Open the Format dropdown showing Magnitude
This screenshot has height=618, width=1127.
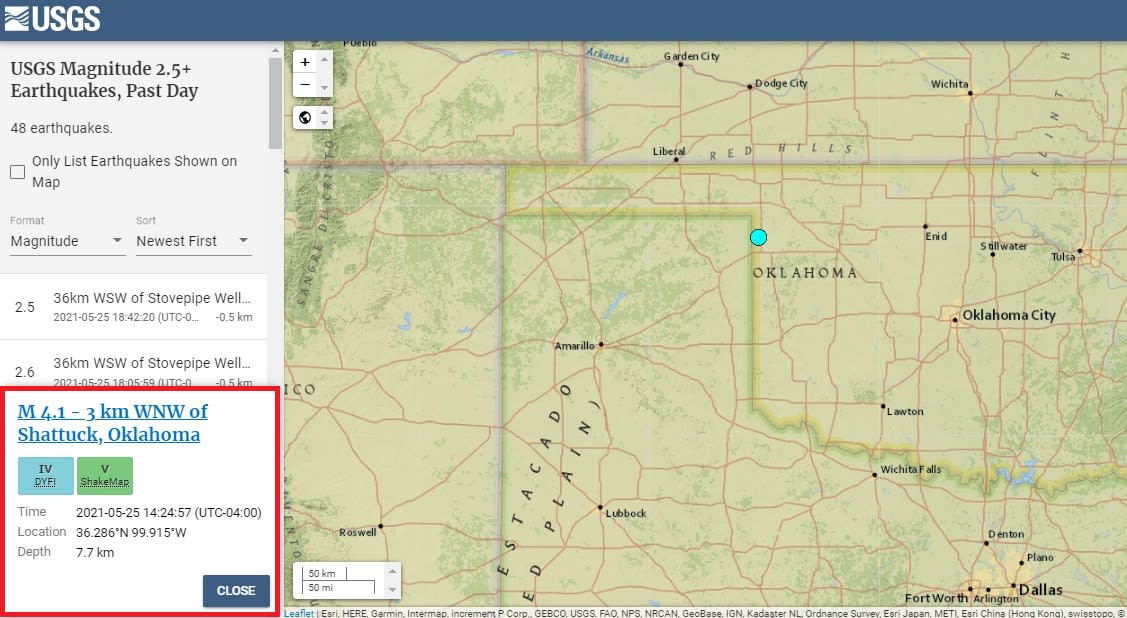pos(67,241)
